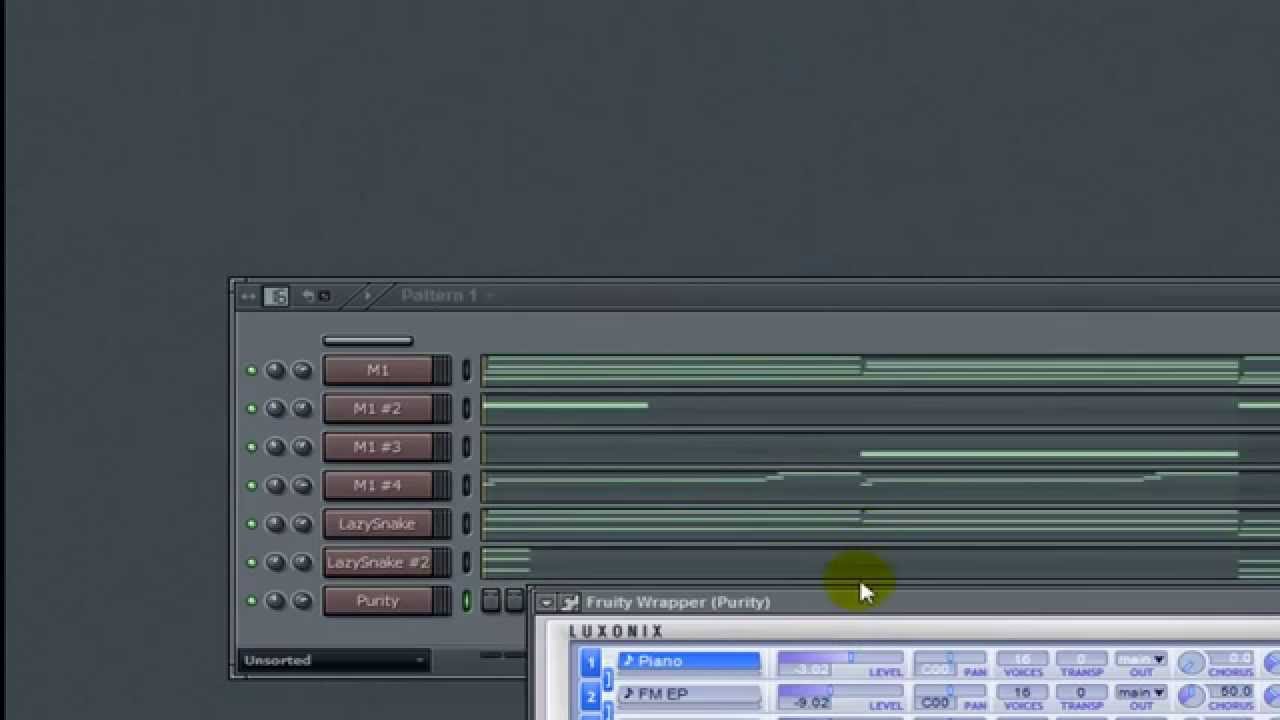1280x720 pixels.
Task: Open the Unsorted channel filter dropdown
Action: [334, 660]
